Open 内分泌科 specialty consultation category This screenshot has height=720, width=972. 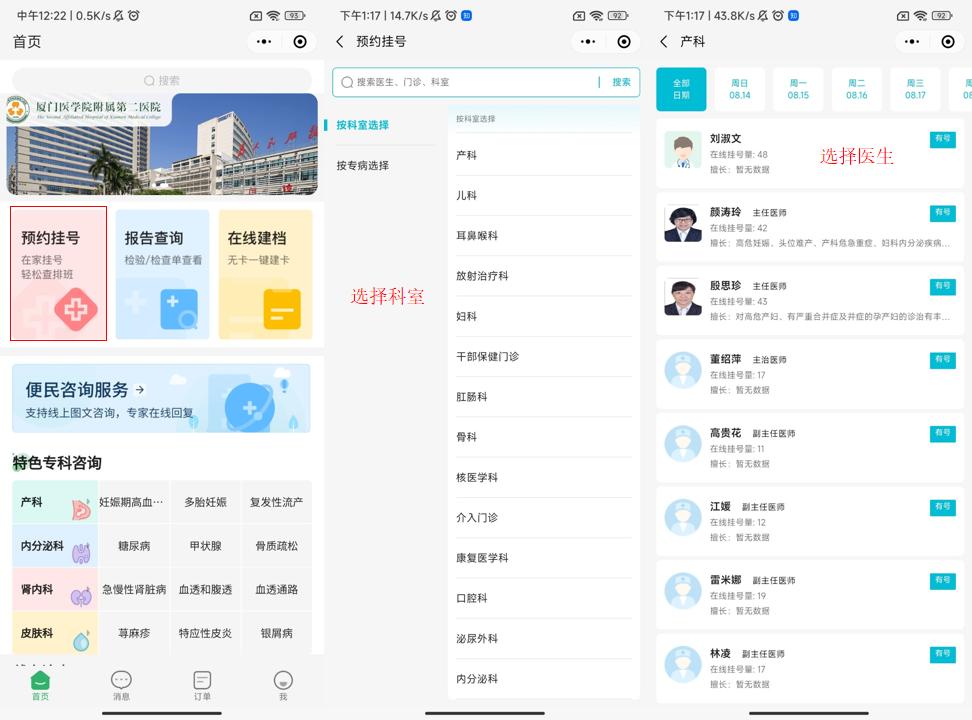tap(55, 546)
